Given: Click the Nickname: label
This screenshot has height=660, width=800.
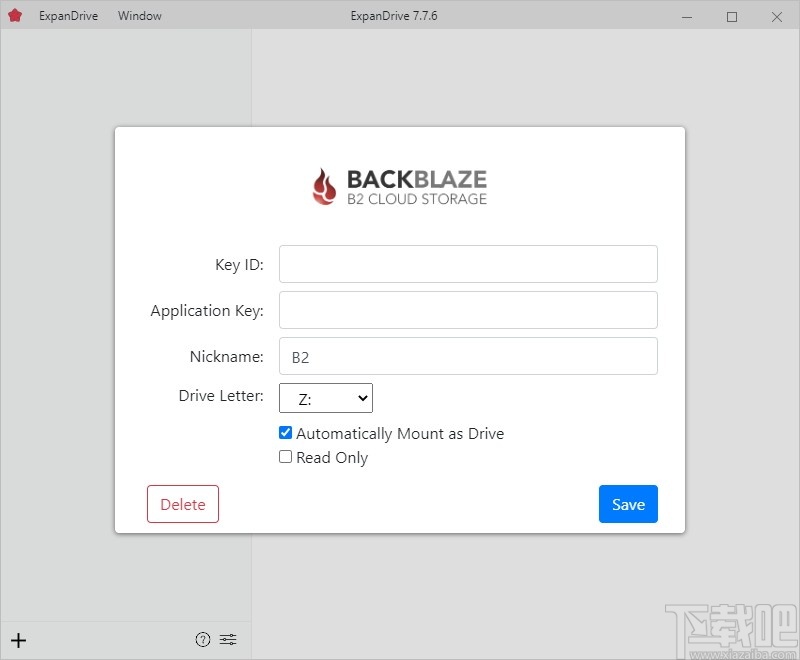Looking at the screenshot, I should pyautogui.click(x=227, y=357).
